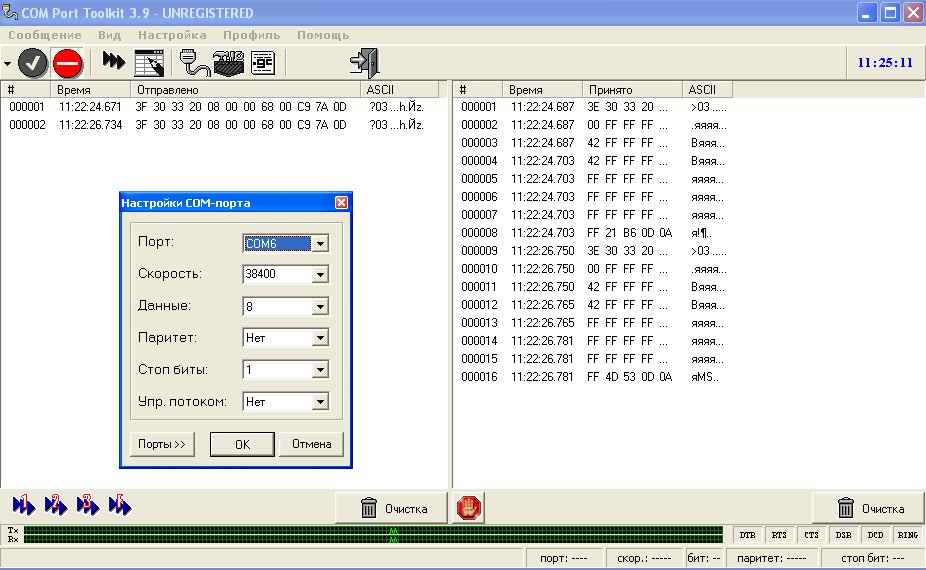Click the toolbox options icon
This screenshot has width=926, height=570.
229,63
